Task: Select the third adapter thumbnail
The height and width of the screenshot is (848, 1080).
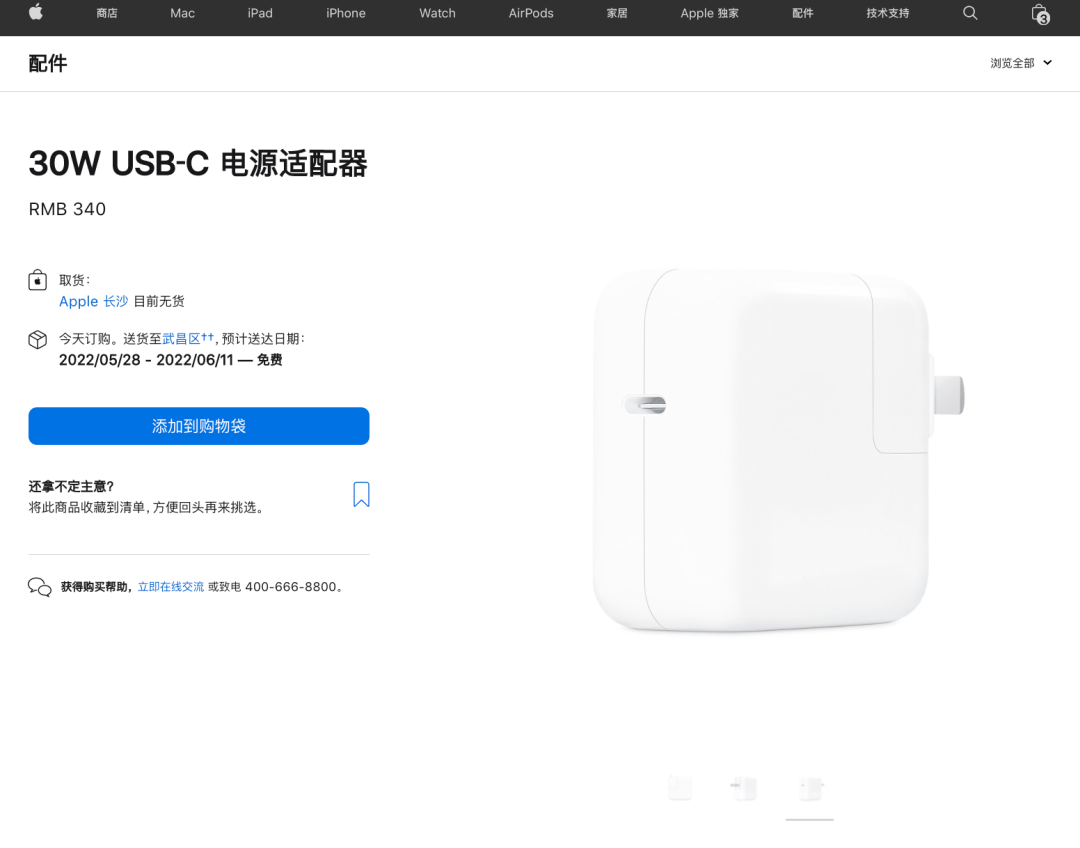Action: click(x=810, y=787)
